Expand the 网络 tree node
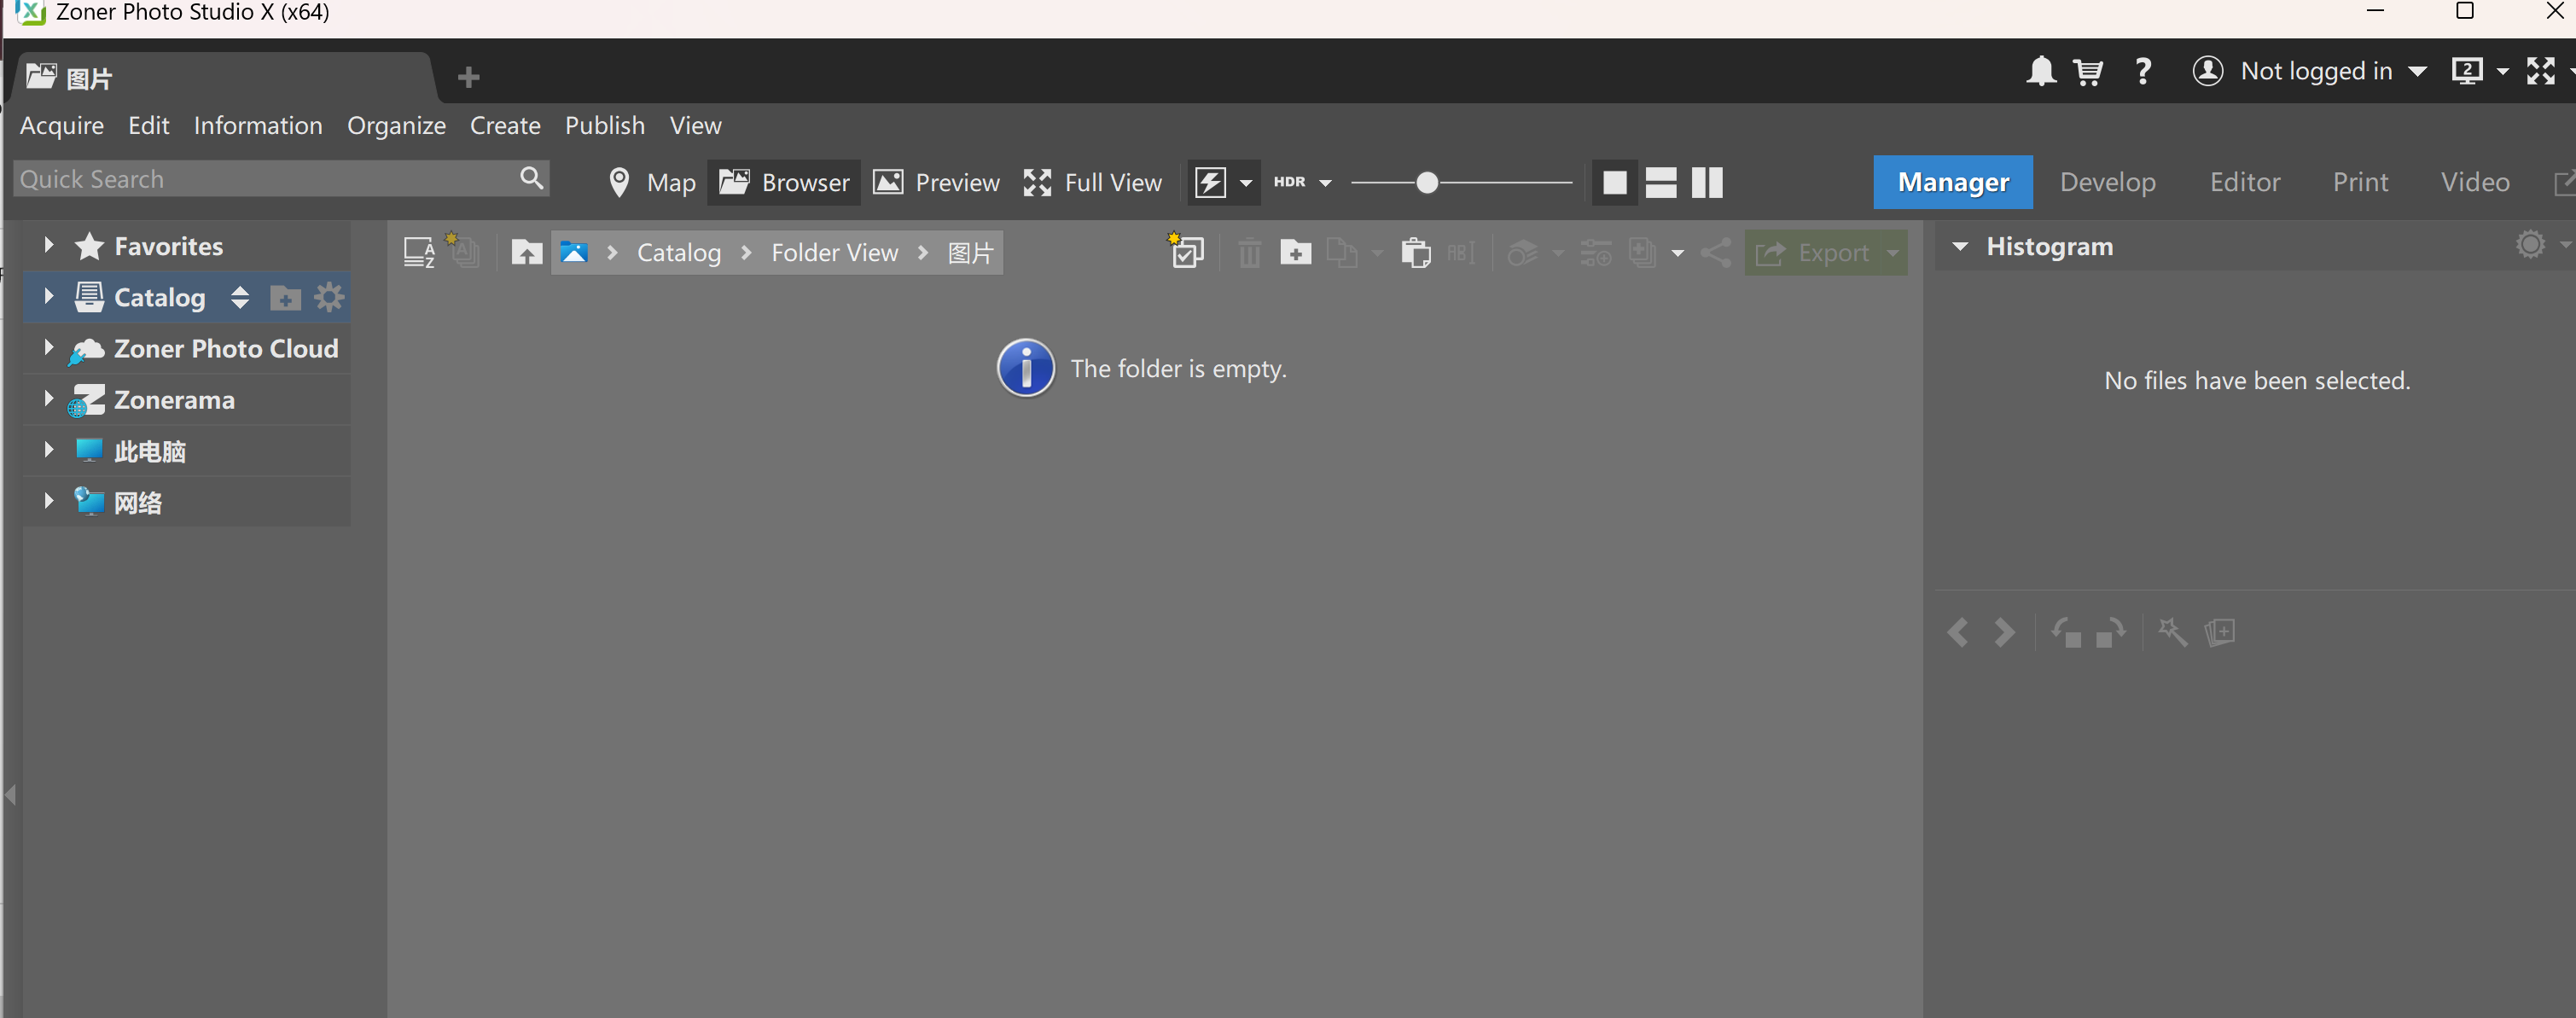The height and width of the screenshot is (1018, 2576). (48, 500)
